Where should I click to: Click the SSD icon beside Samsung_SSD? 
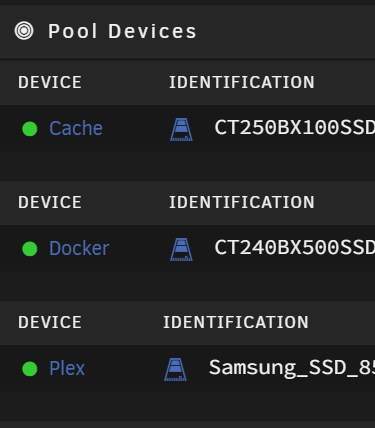click(x=175, y=369)
